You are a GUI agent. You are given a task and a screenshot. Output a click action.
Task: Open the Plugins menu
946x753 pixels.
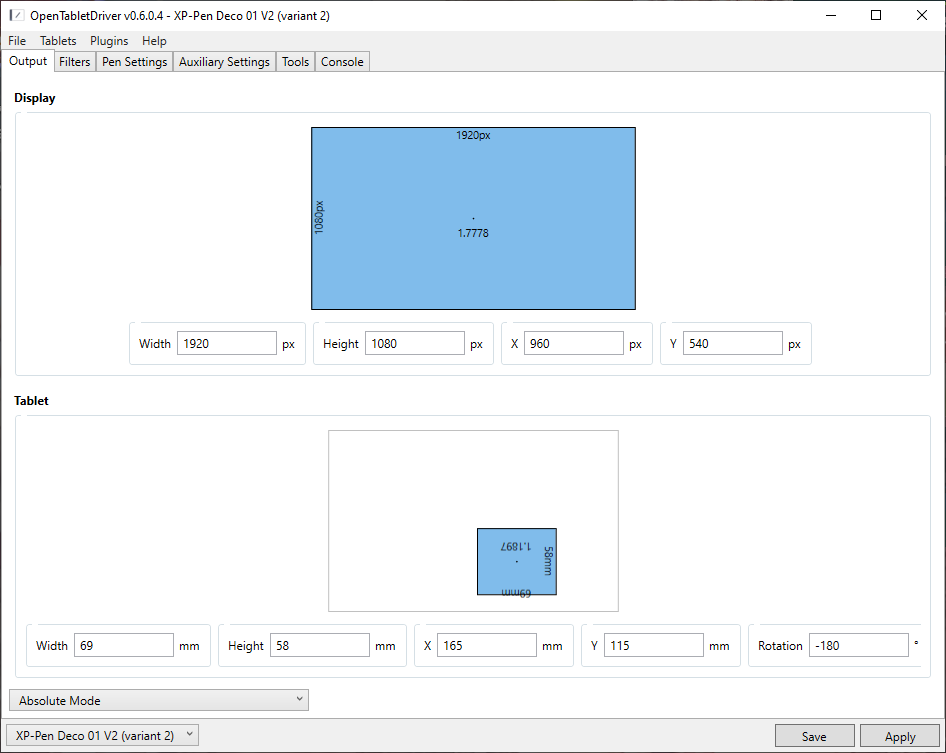(109, 41)
